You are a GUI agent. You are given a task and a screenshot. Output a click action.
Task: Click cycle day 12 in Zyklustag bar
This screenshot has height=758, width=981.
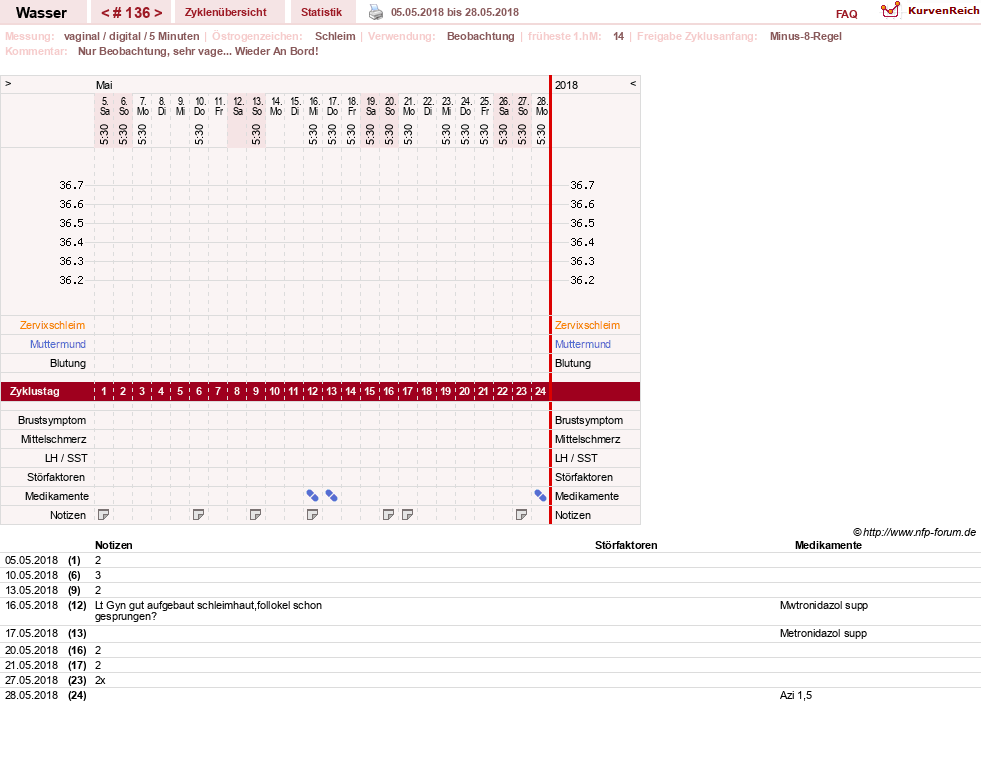coord(312,392)
